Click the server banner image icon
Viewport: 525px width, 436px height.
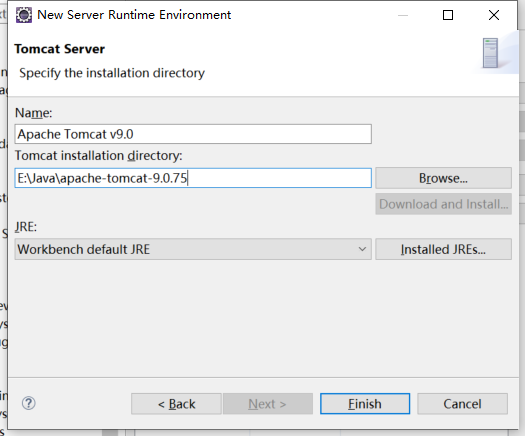pos(491,53)
